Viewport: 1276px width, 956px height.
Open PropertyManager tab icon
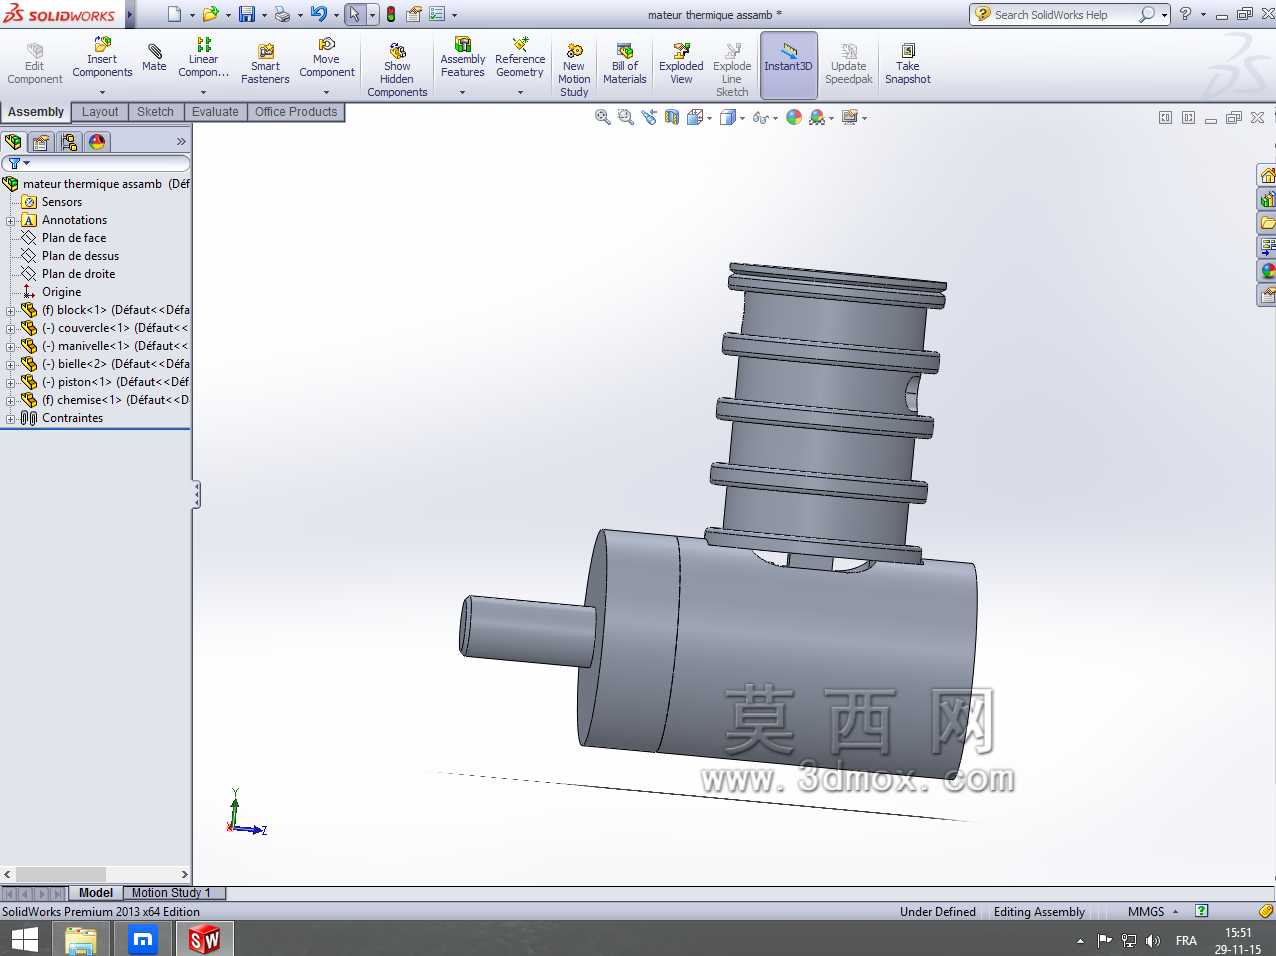pyautogui.click(x=41, y=142)
